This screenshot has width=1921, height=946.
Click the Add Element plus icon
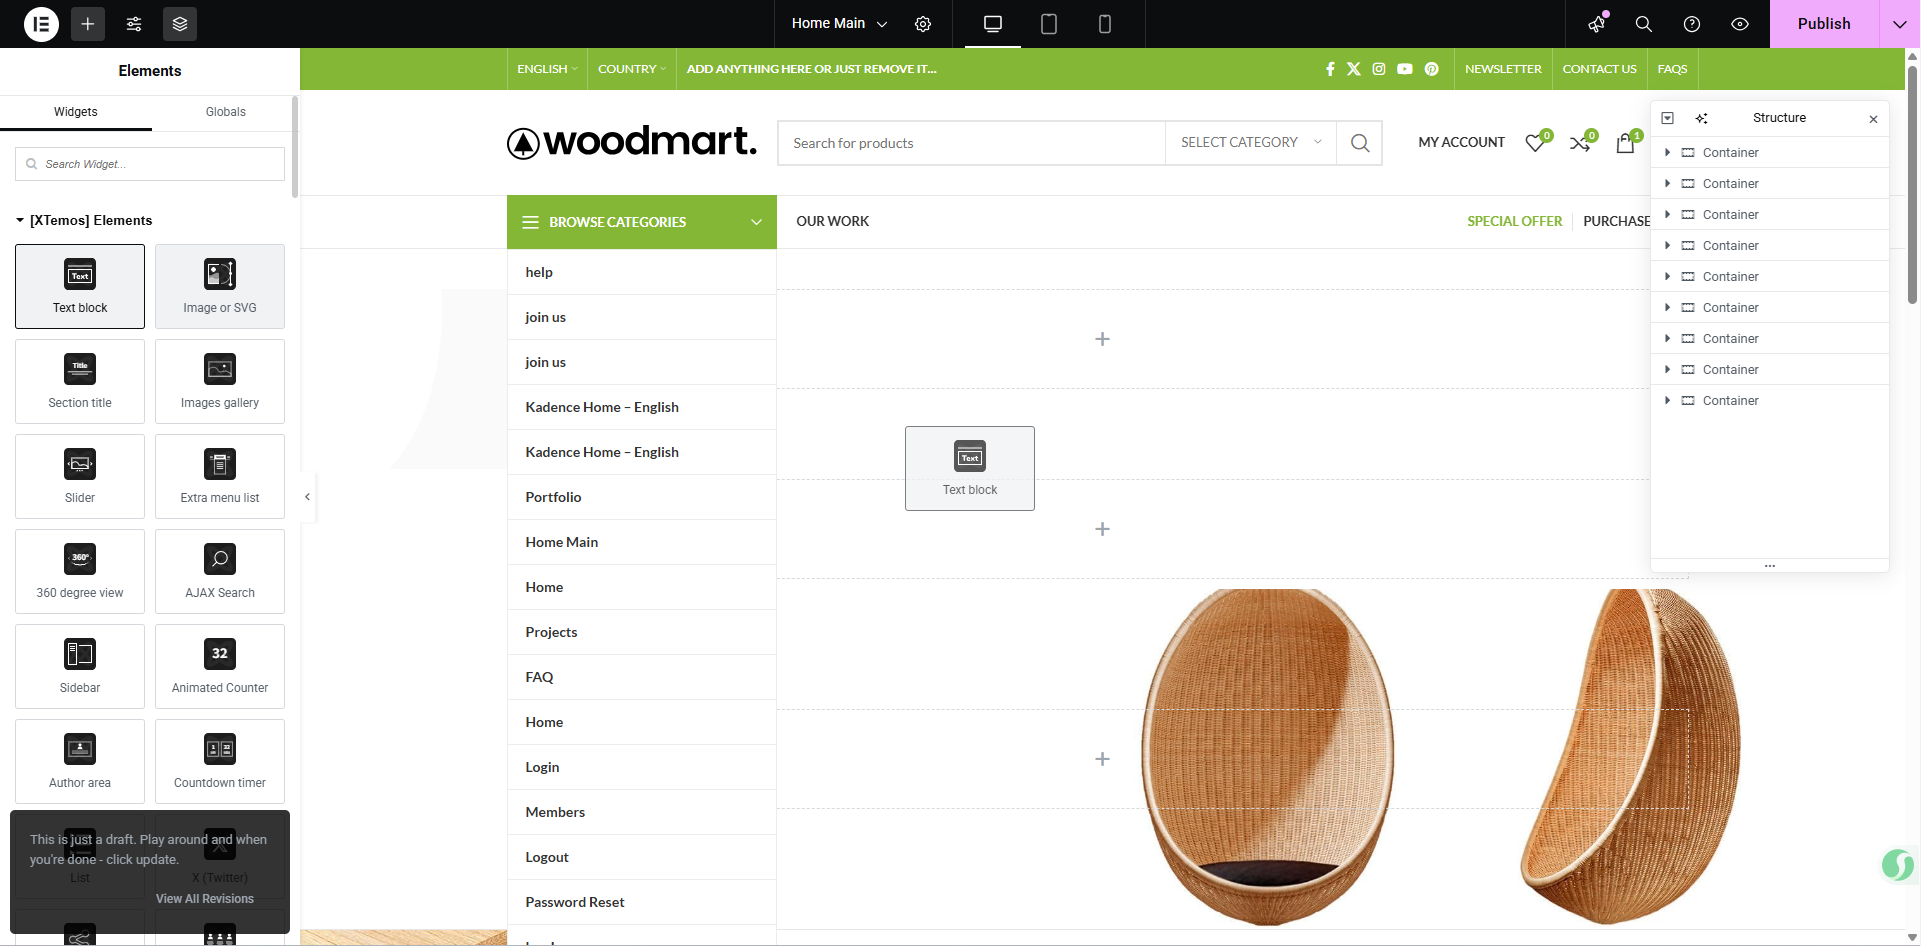(x=87, y=24)
